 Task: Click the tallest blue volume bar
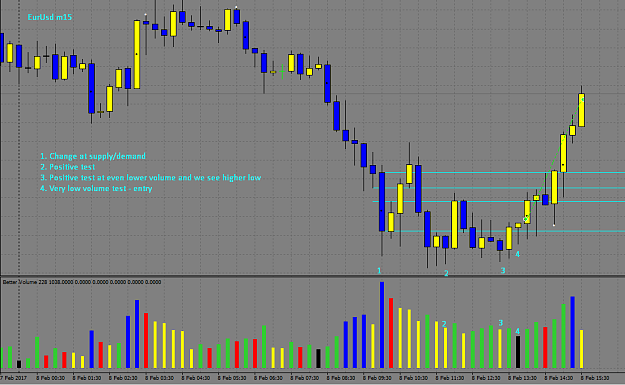point(382,325)
